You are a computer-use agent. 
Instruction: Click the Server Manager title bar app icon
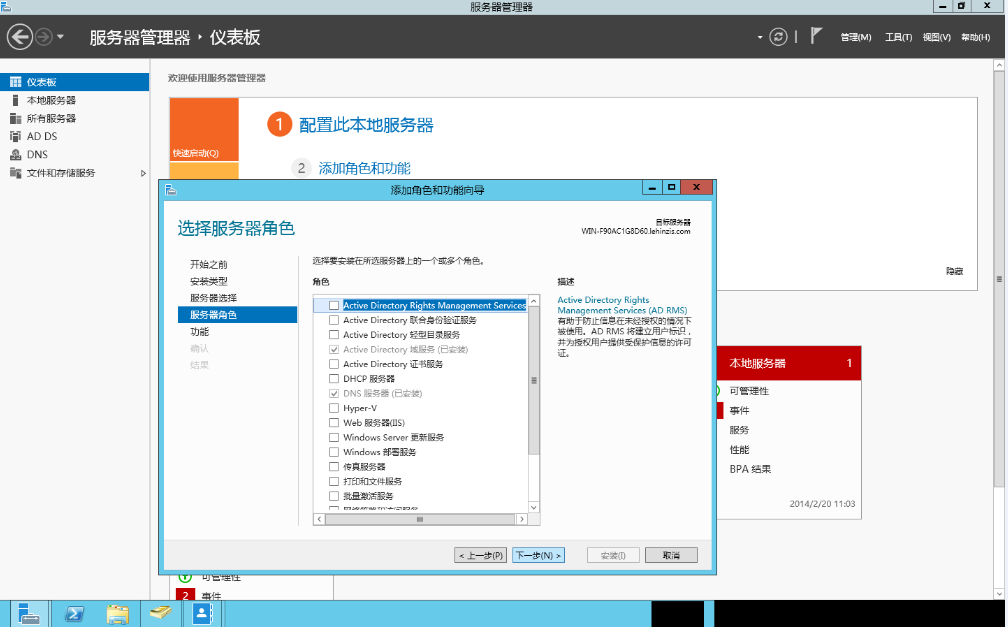pyautogui.click(x=6, y=6)
